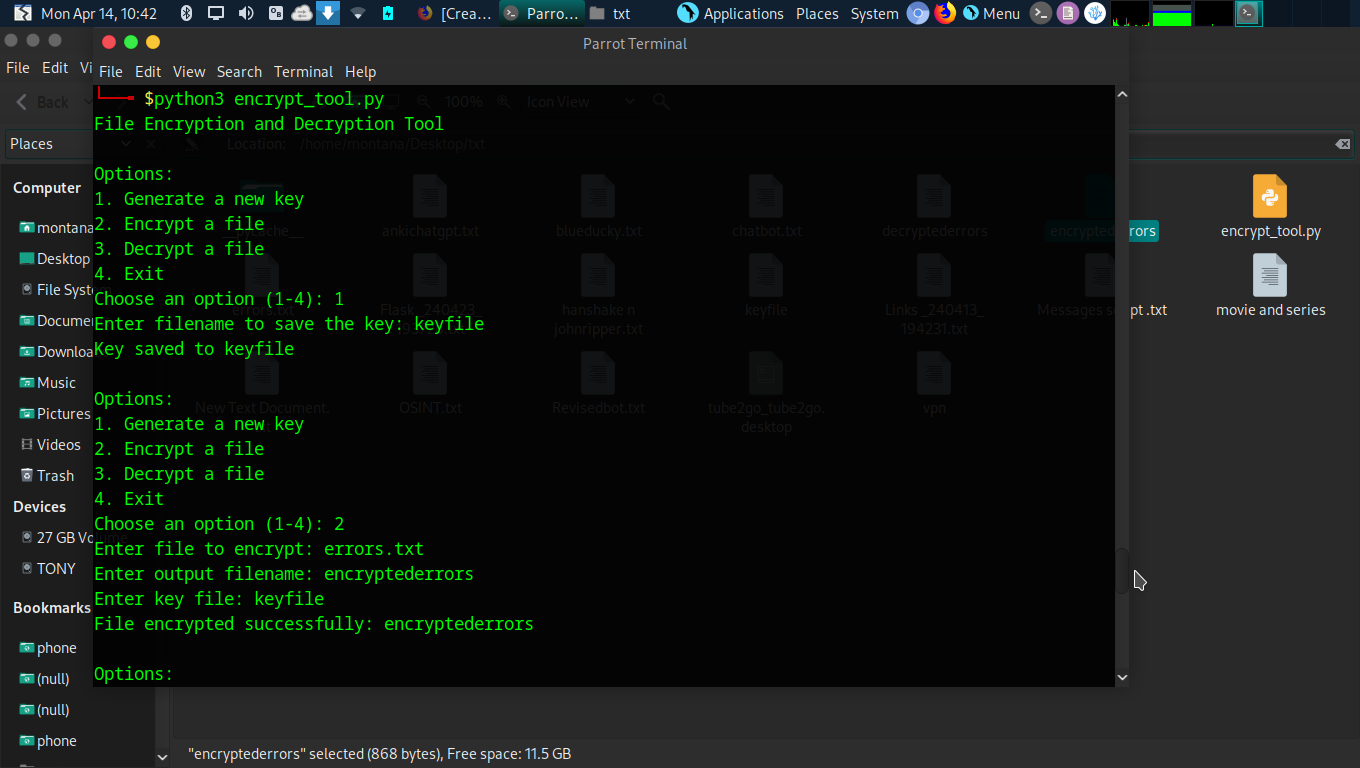Click the "Bookmarks" sidebar heading

click(52, 608)
